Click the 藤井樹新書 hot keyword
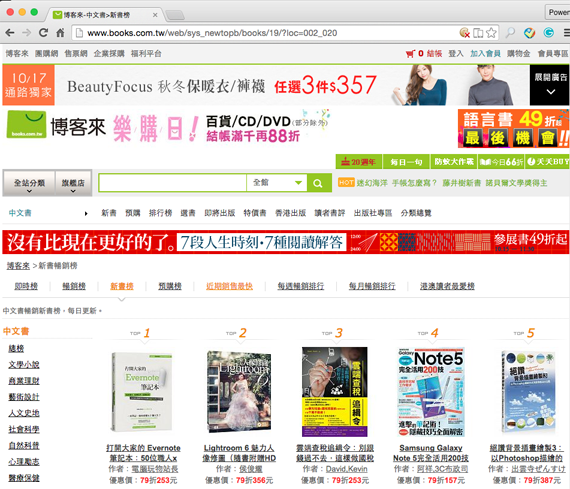570x489 pixels. click(462, 183)
